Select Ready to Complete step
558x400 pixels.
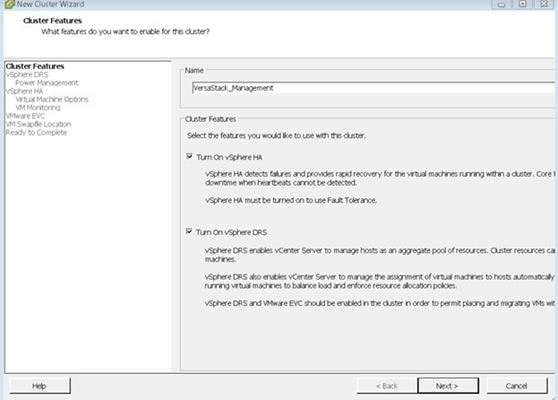pos(36,132)
